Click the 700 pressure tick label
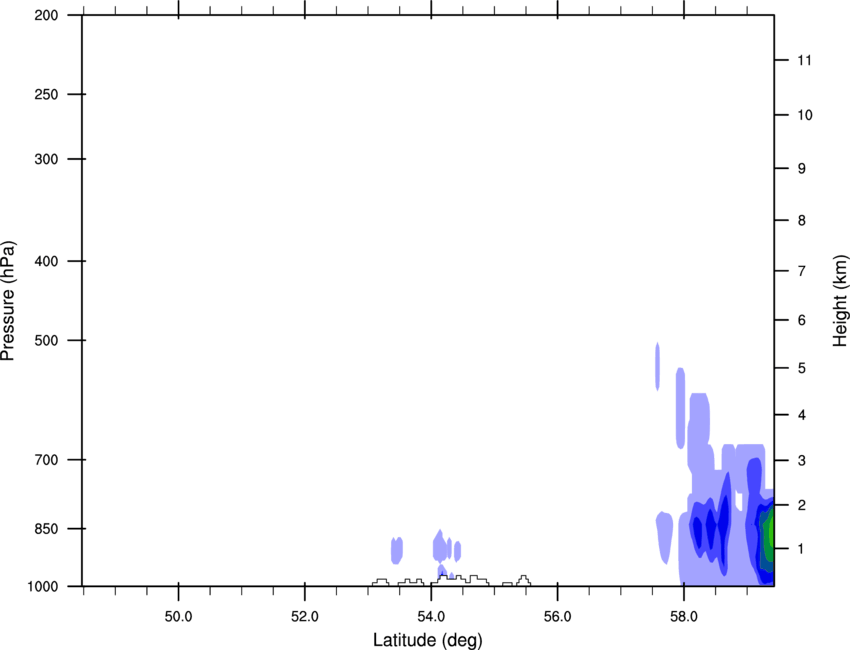The image size is (850, 650). tap(46, 460)
